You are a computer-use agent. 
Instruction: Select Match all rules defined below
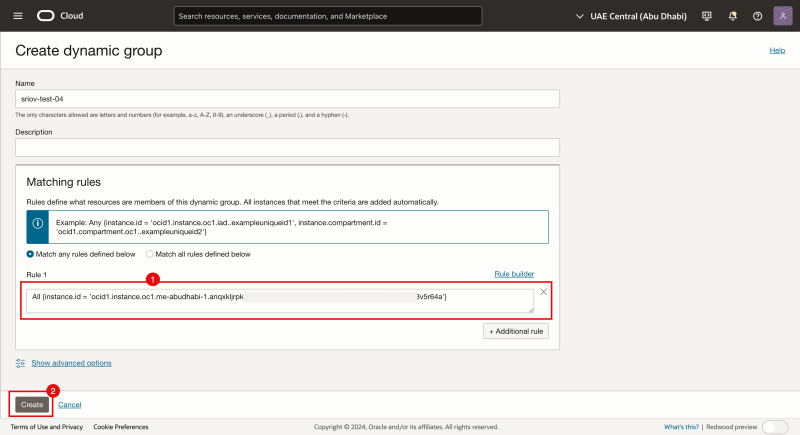151,254
